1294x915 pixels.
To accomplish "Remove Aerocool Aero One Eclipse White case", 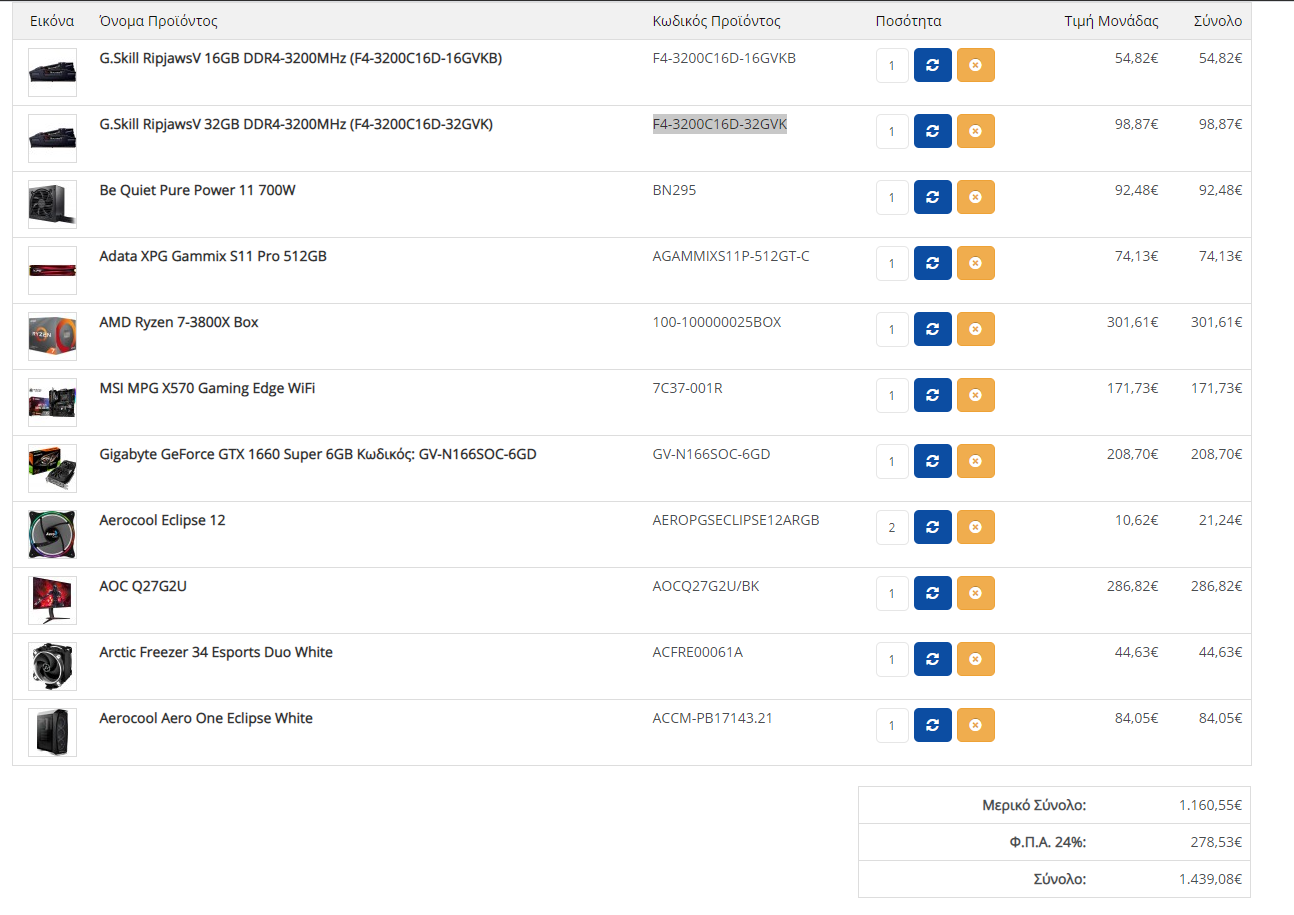I will point(976,725).
